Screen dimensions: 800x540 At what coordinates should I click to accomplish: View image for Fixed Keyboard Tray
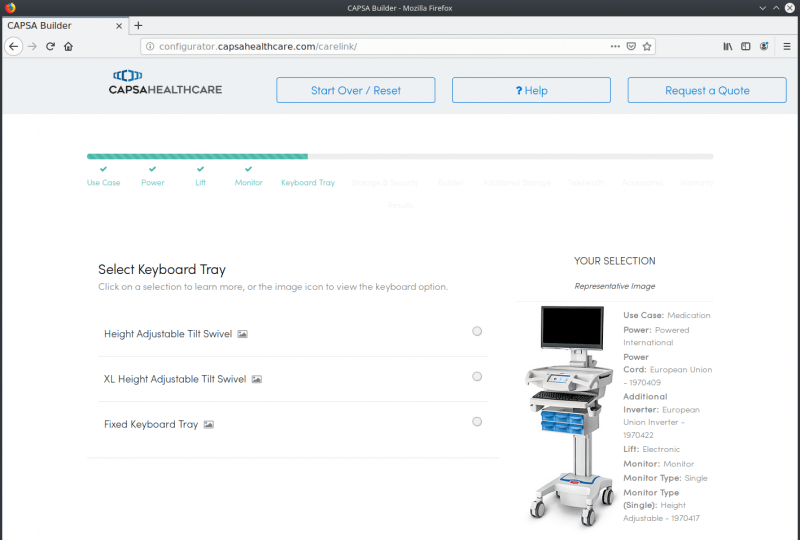tap(209, 425)
